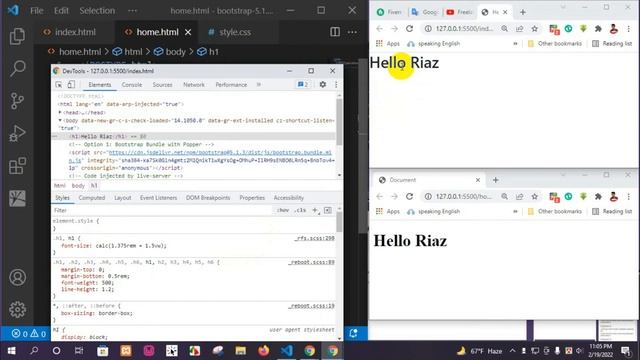The height and width of the screenshot is (360, 640).
Task: Reload the top Chrome window page
Action: (x=409, y=29)
